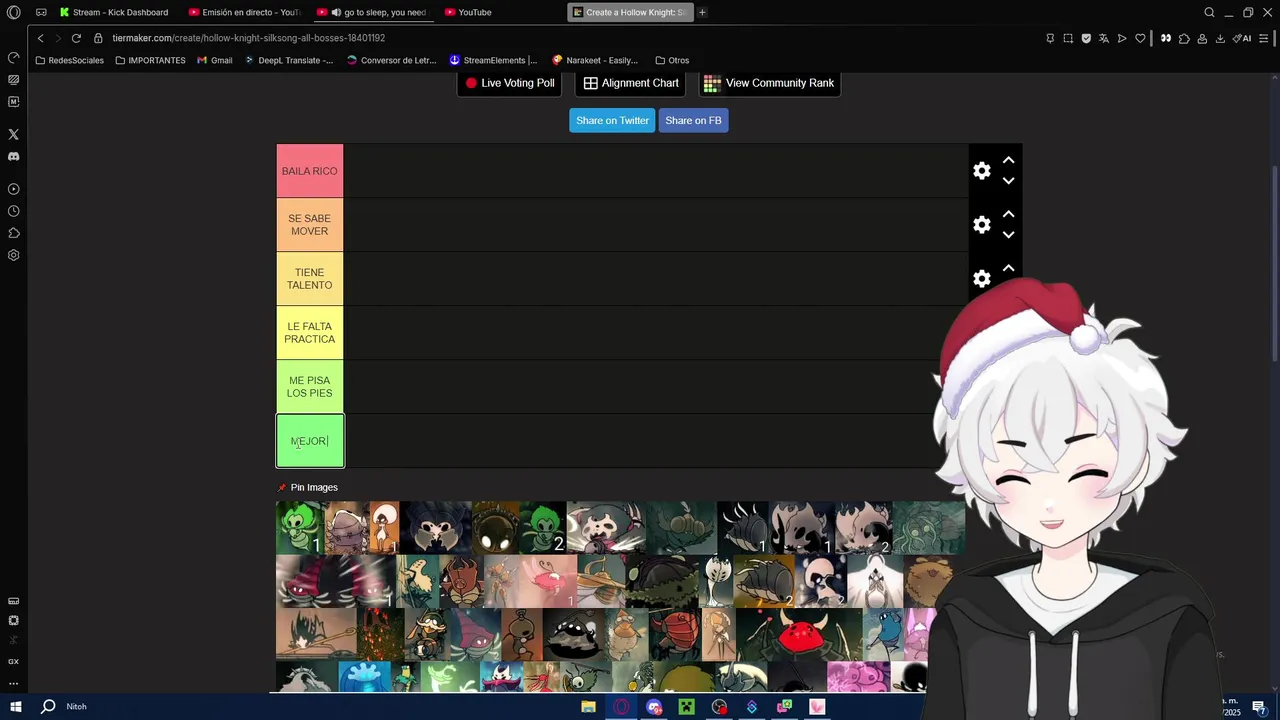Image resolution: width=1280 pixels, height=720 pixels.
Task: Open Opera sidebar settings gear
Action: (13, 255)
